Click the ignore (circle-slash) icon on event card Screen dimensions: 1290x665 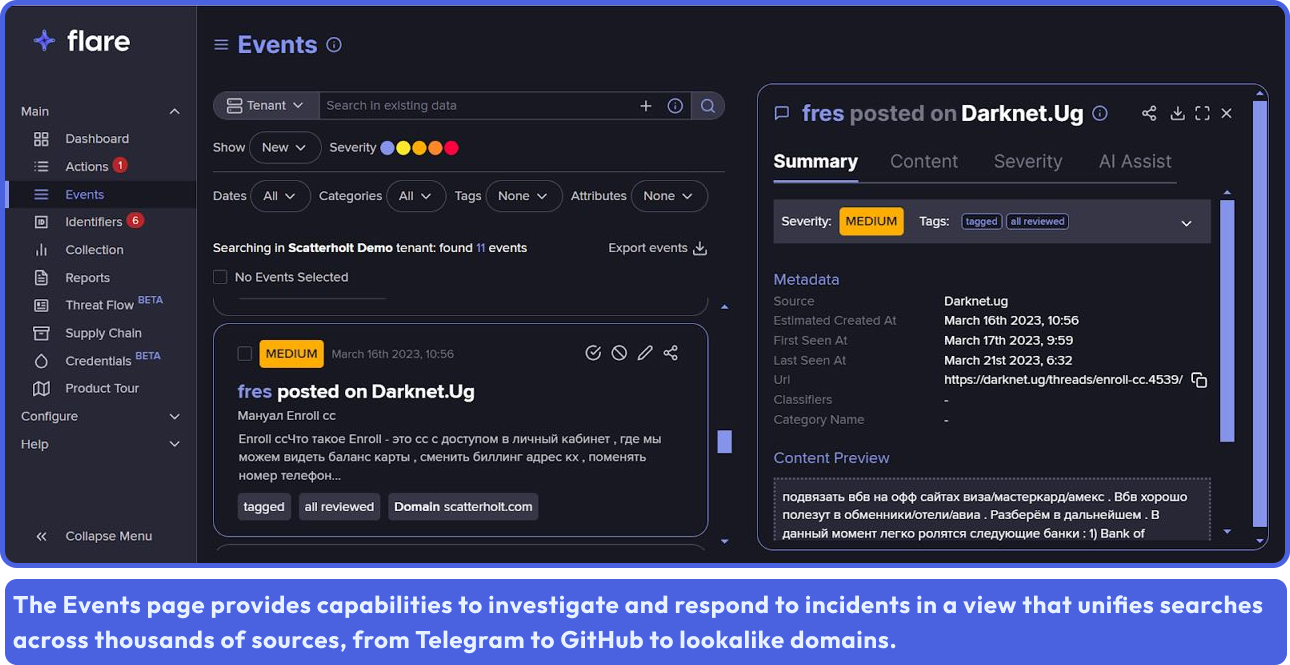pos(619,353)
